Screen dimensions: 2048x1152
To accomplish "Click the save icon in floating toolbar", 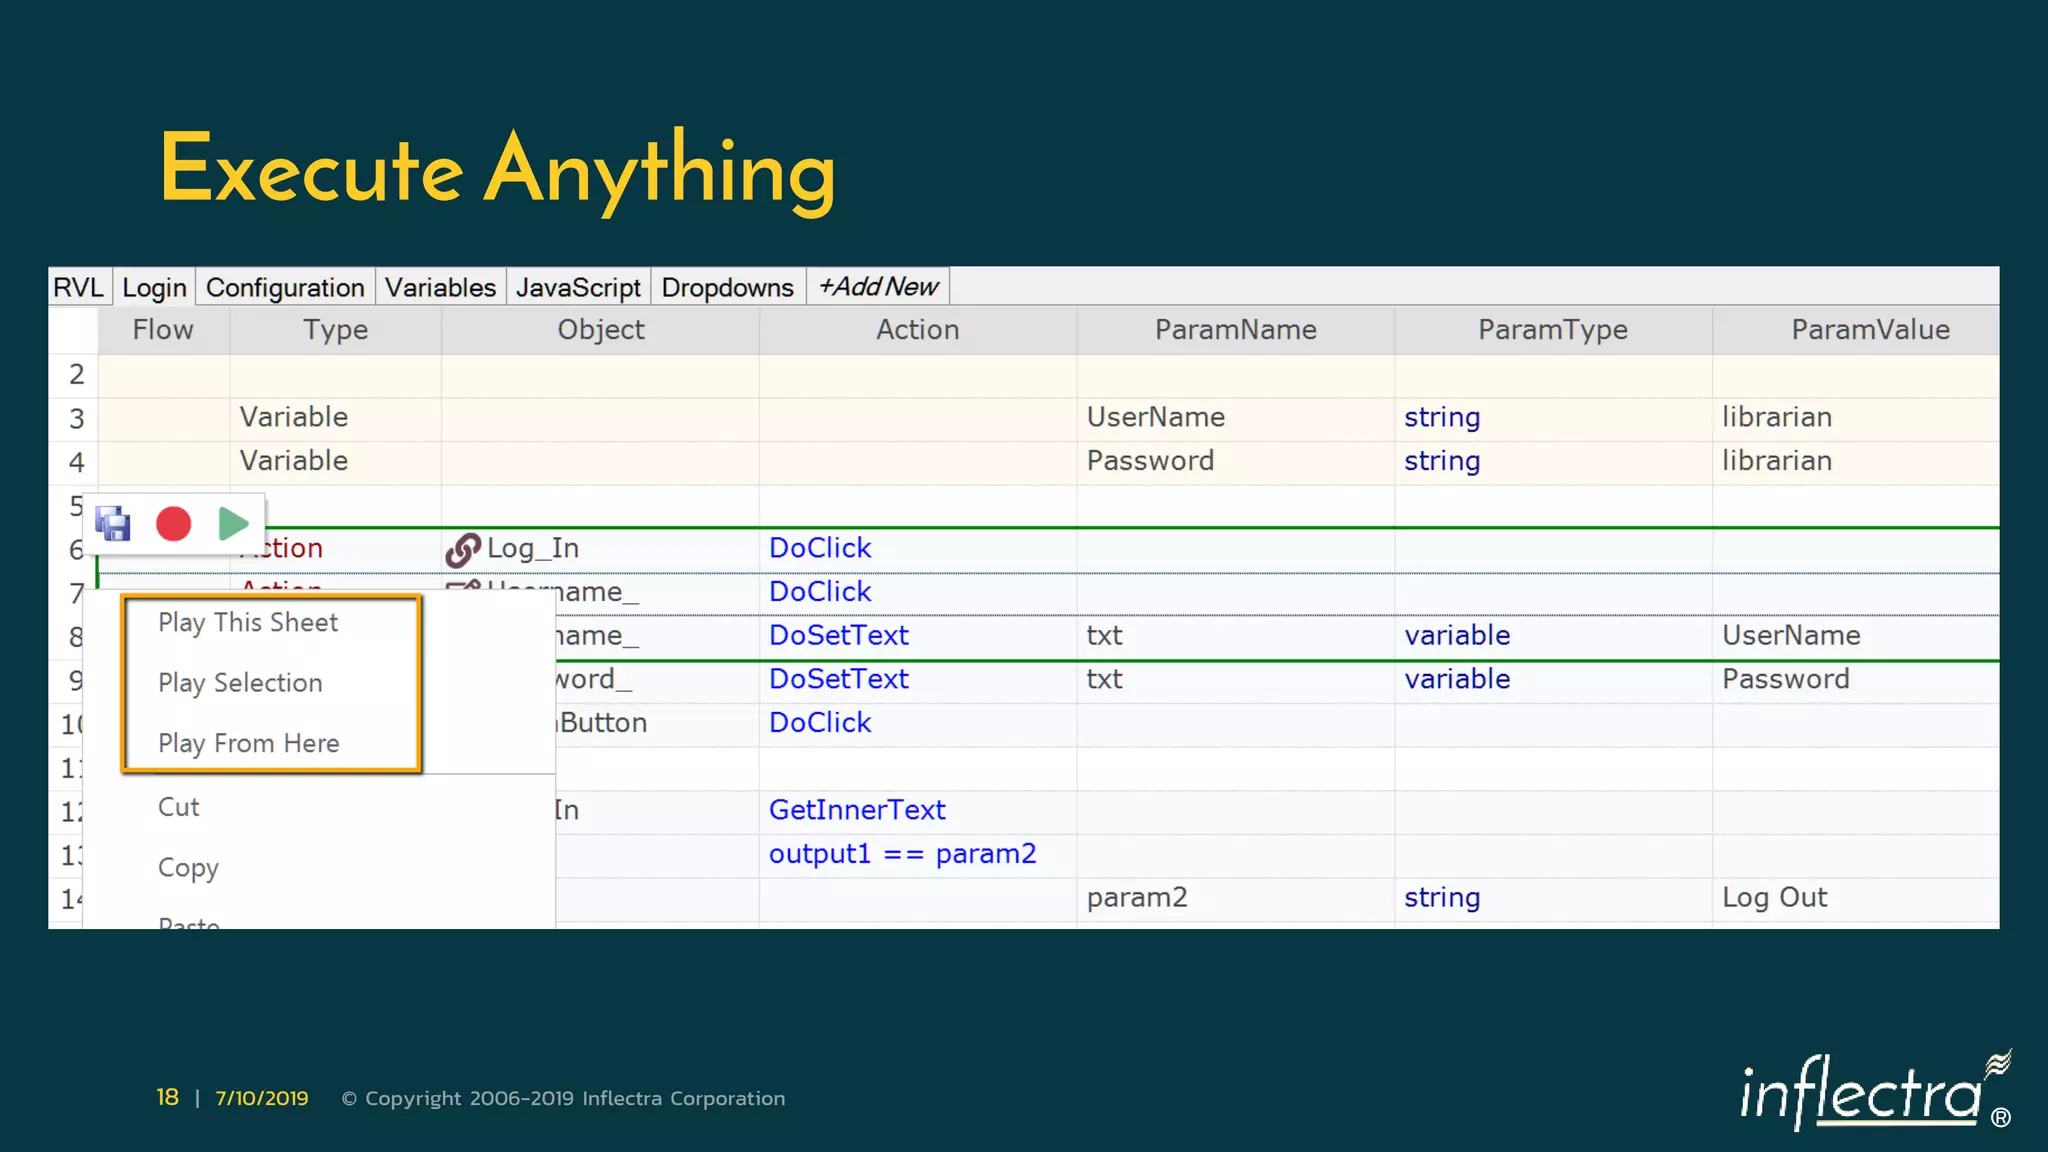I will pyautogui.click(x=113, y=523).
